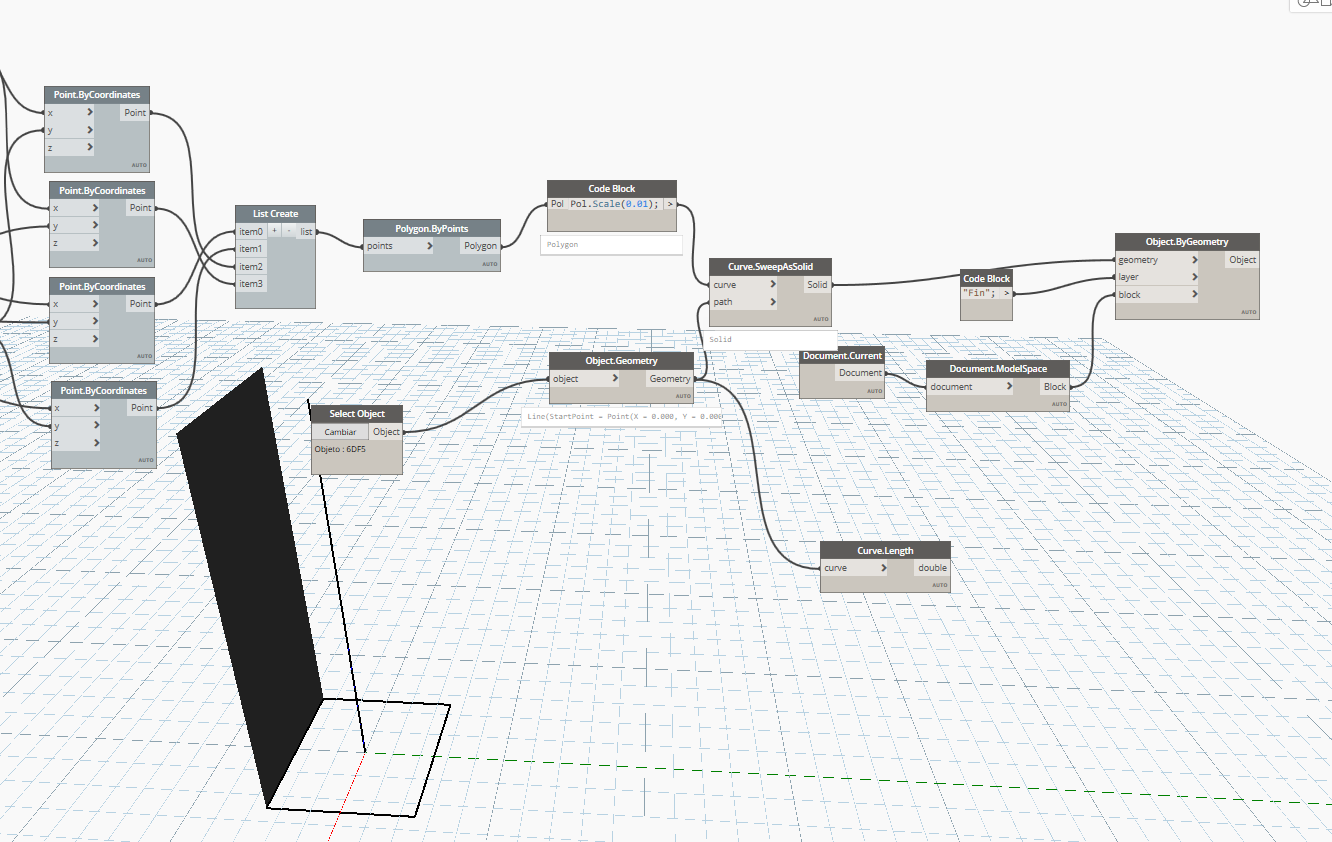Viewport: 1332px width, 842px height.
Task: Click the Block output port on Document.ModelSpace
Action: (1055, 387)
